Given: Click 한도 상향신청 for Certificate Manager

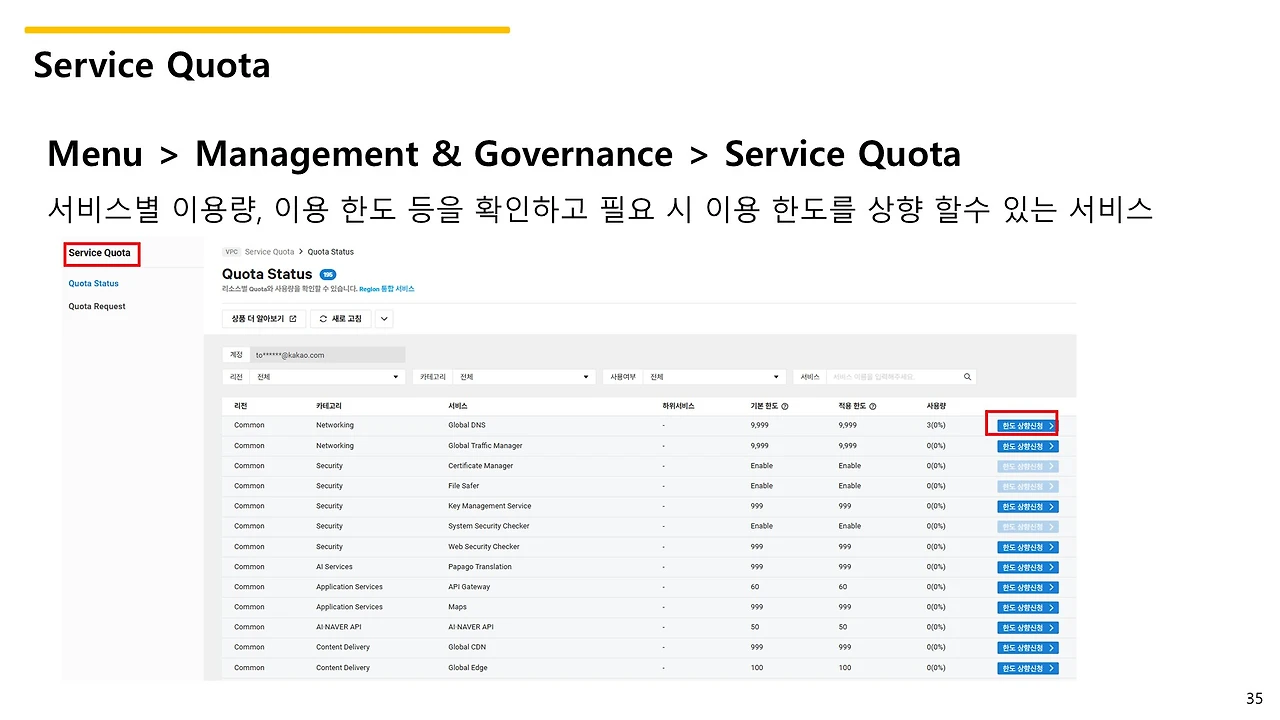Looking at the screenshot, I should pyautogui.click(x=1028, y=466).
